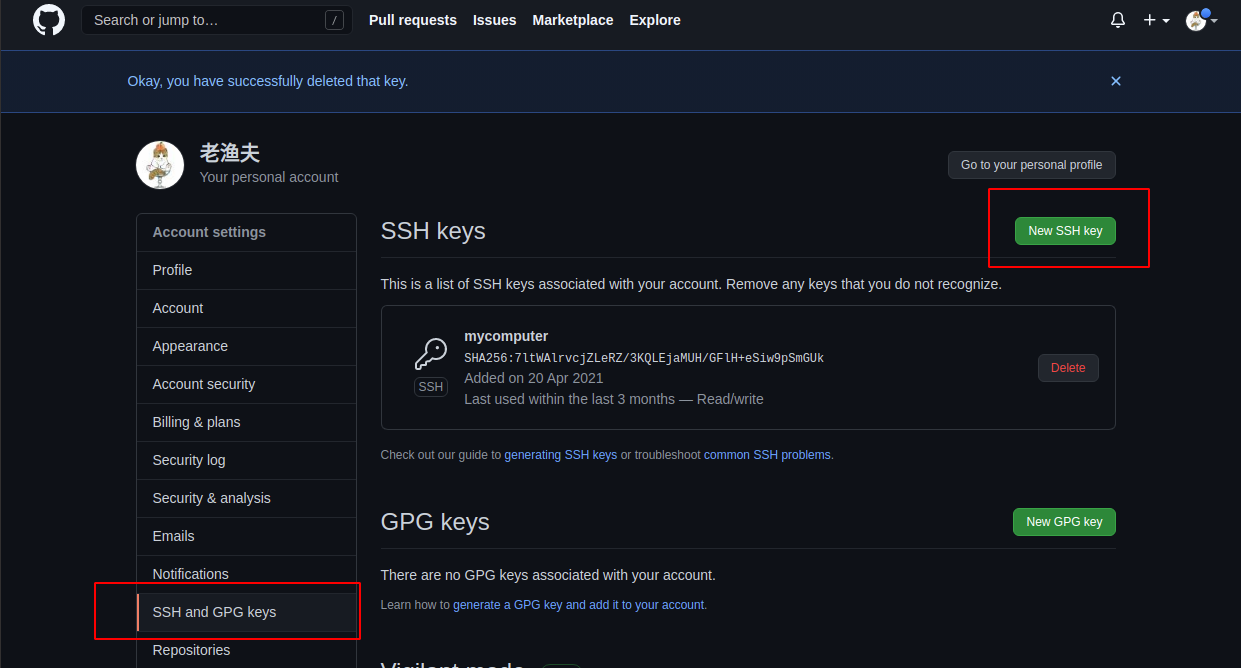This screenshot has height=668, width=1241.
Task: Open Marketplace in top navigation
Action: 573,20
